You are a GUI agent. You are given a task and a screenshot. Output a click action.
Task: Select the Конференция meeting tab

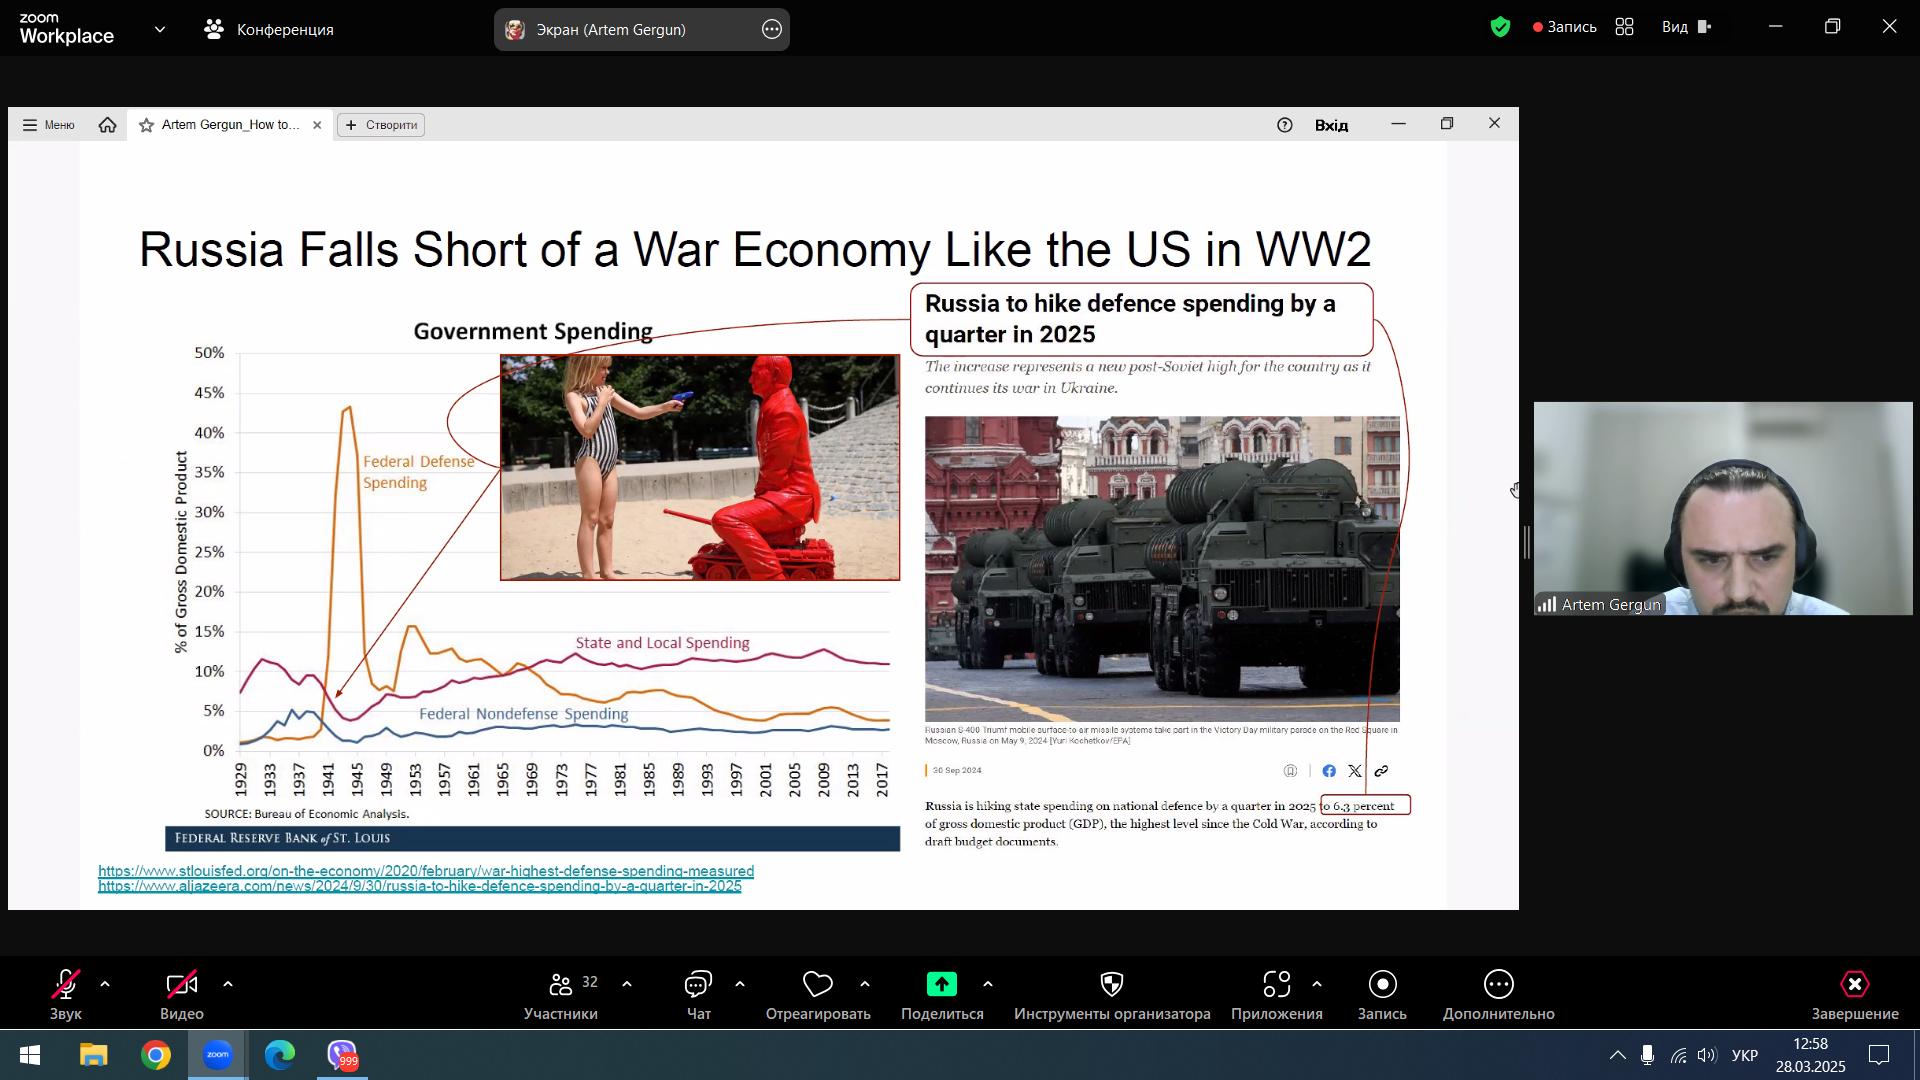pos(269,30)
